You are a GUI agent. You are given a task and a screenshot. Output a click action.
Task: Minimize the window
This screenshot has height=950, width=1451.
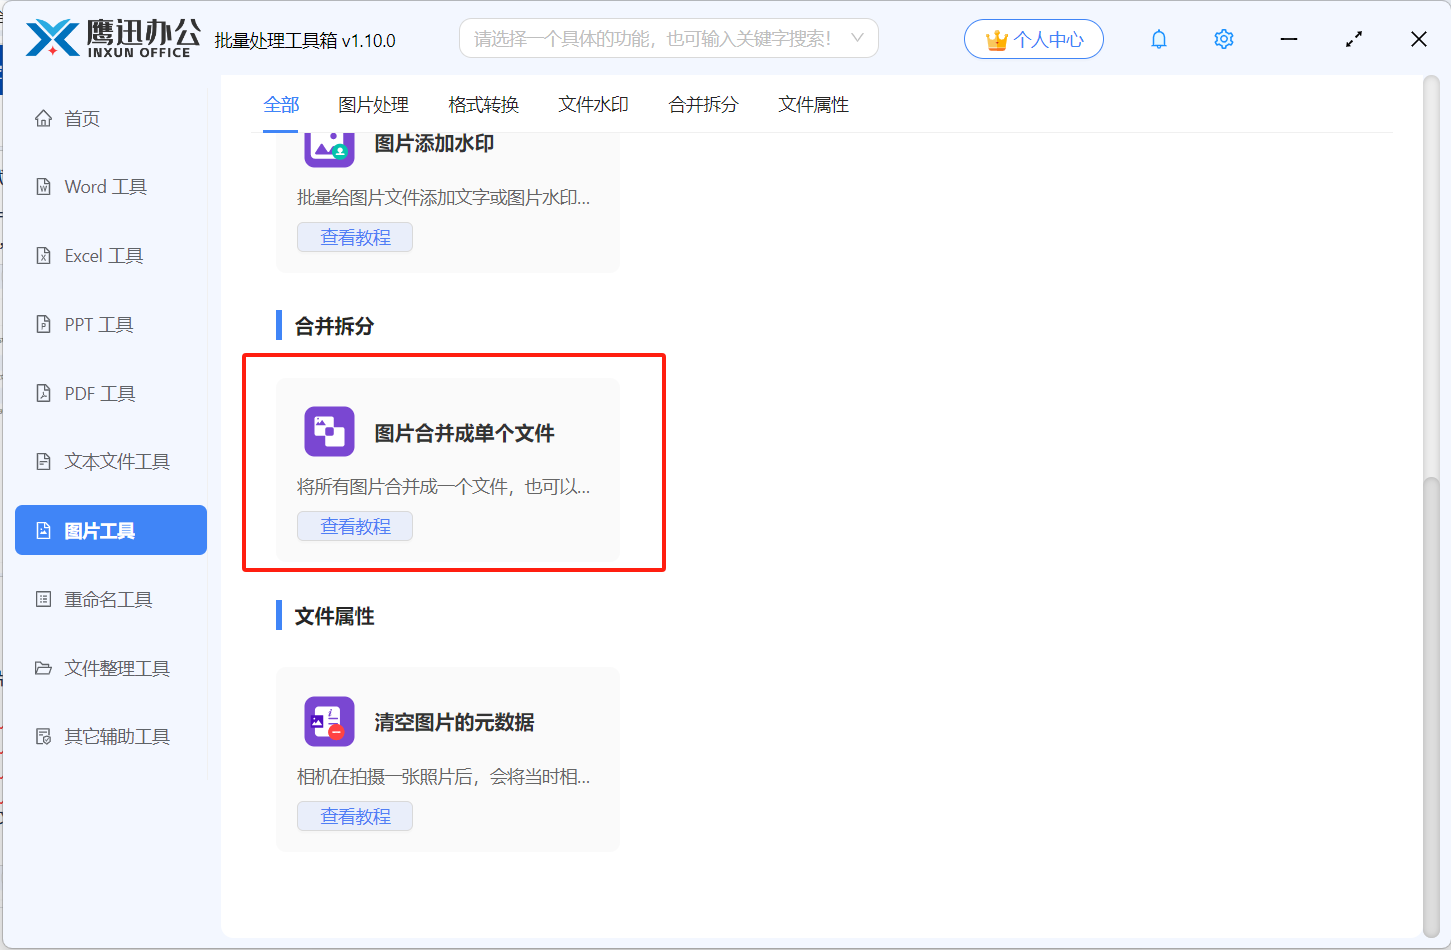click(x=1289, y=39)
